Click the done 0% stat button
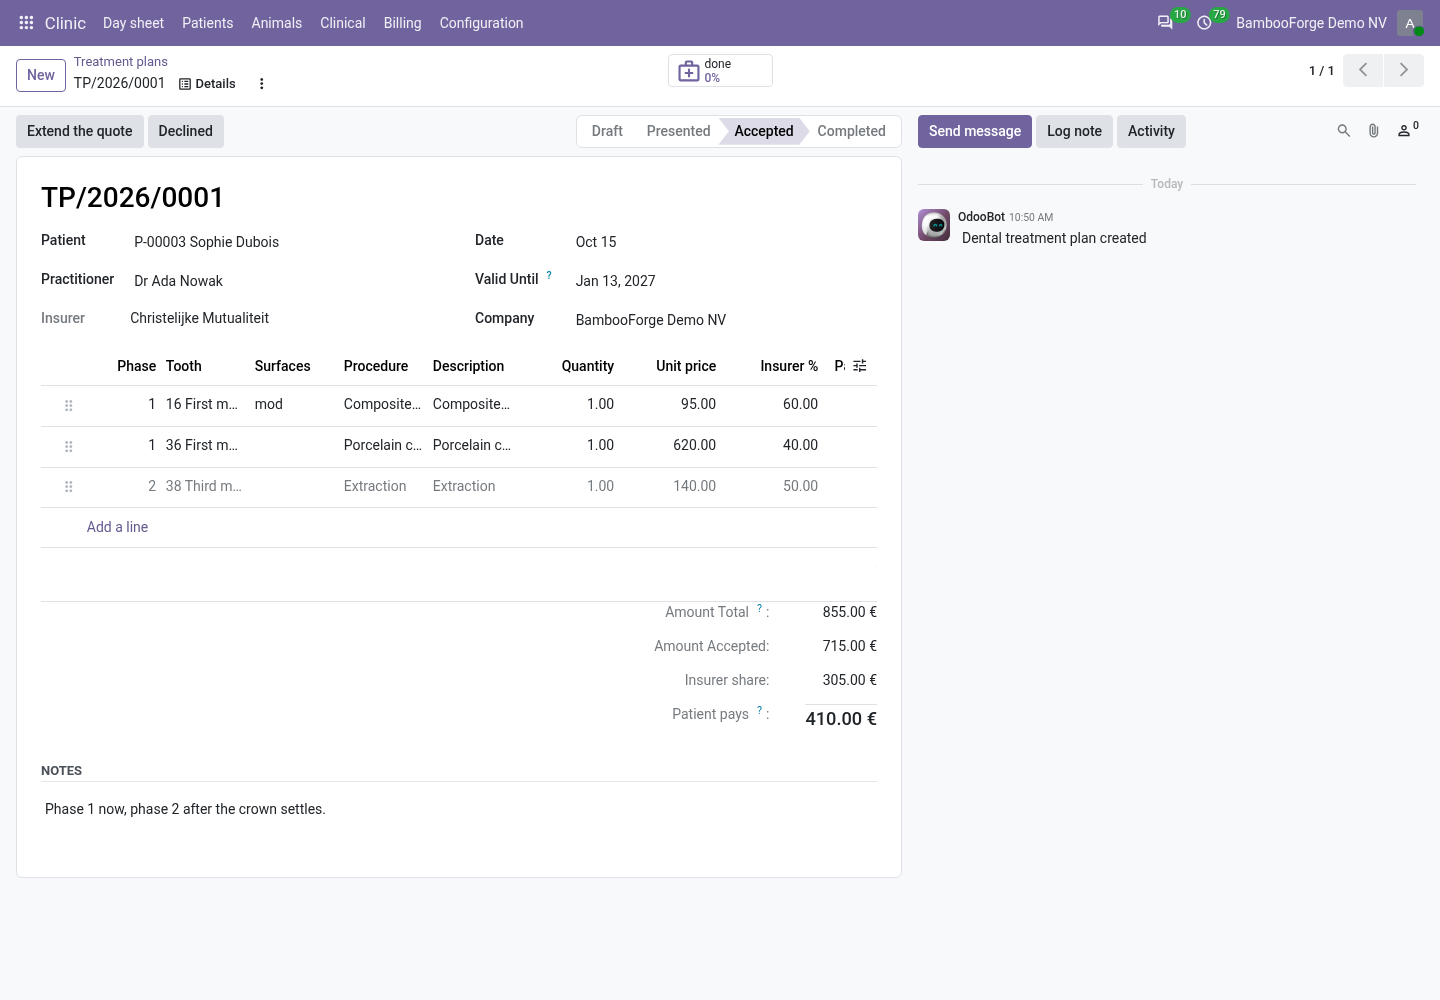The width and height of the screenshot is (1440, 1000). [x=720, y=71]
